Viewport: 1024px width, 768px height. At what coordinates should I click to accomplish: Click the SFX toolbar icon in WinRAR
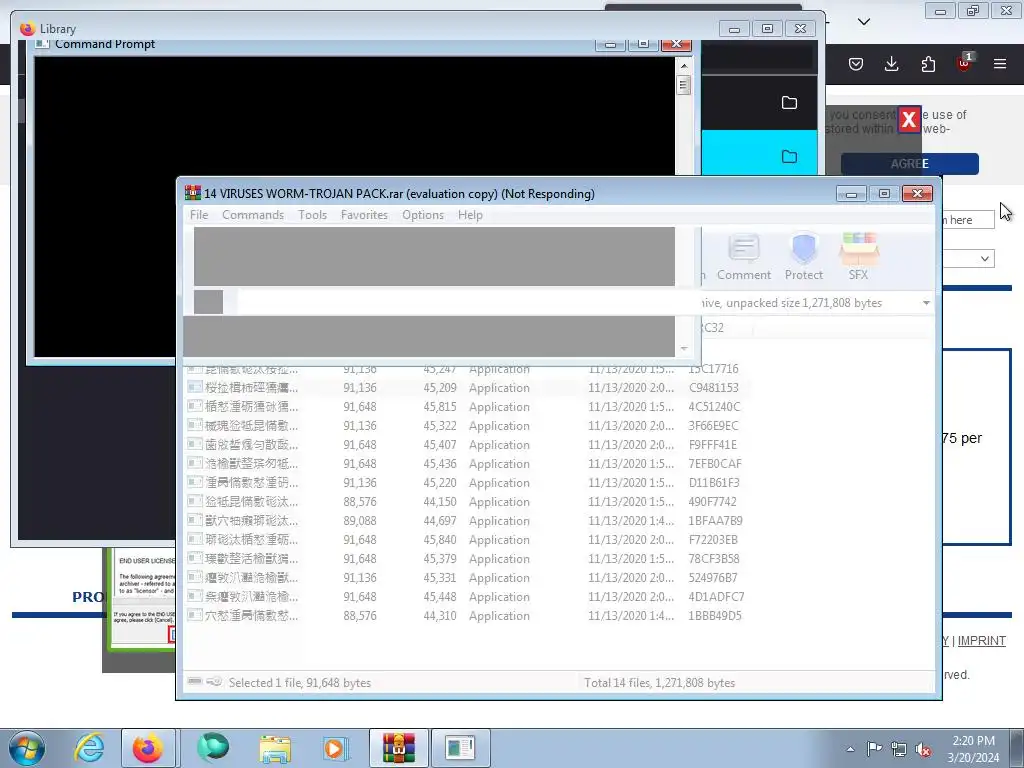pyautogui.click(x=858, y=257)
